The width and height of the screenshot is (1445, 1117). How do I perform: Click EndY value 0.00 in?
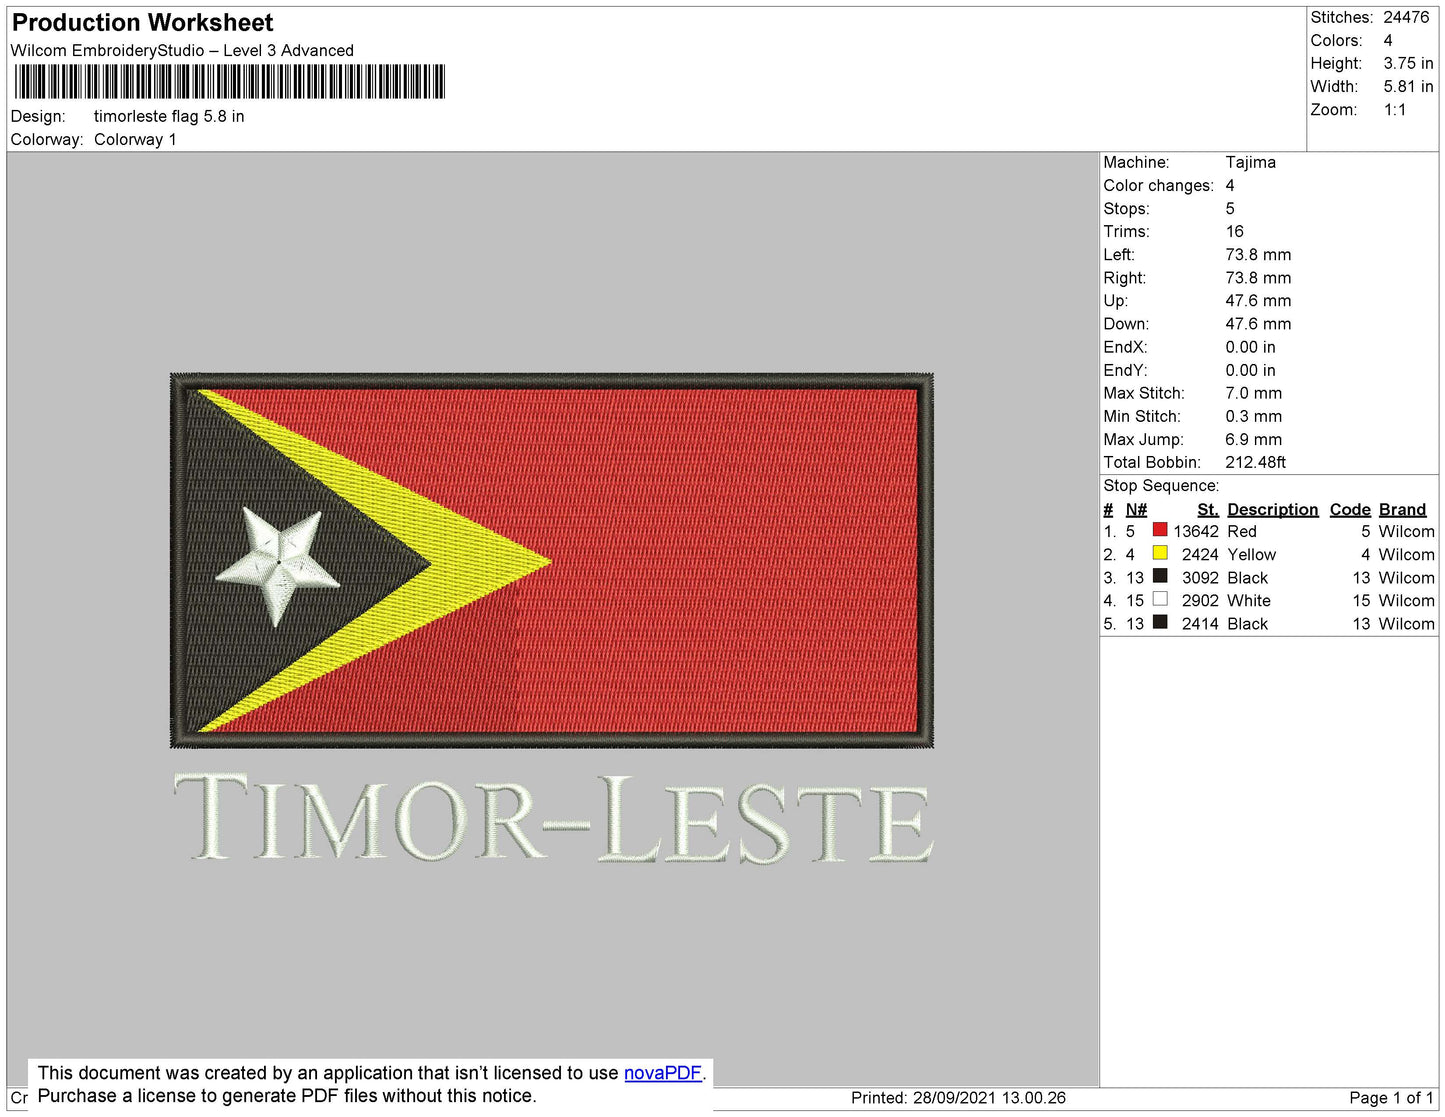(x=1250, y=371)
